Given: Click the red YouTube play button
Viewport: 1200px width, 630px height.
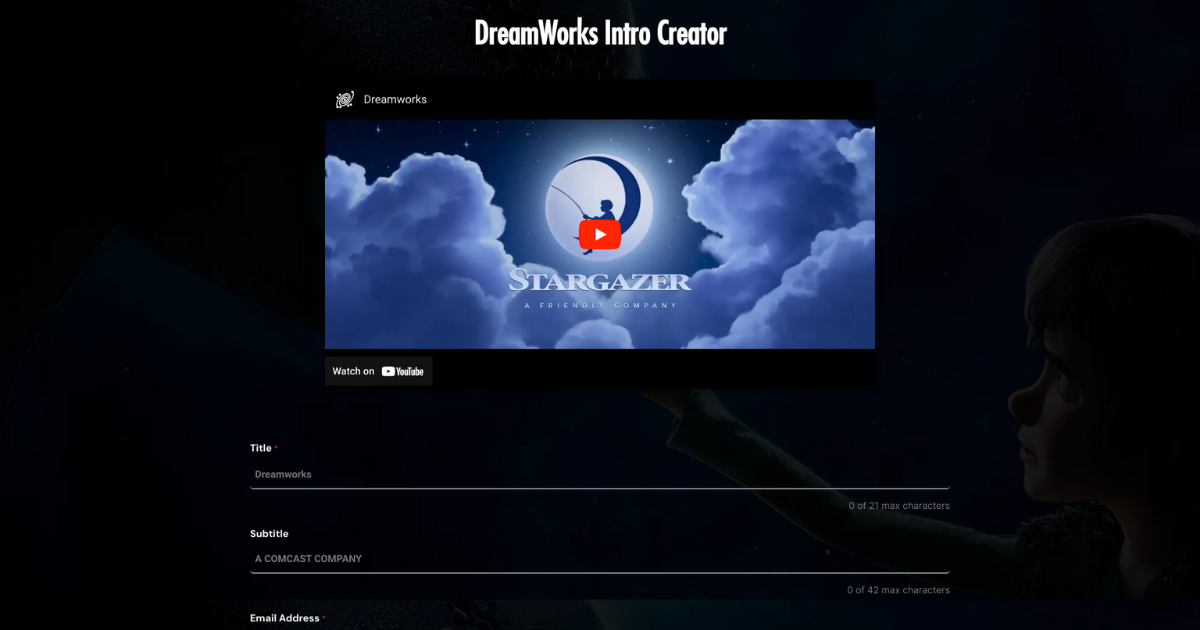Looking at the screenshot, I should [599, 234].
